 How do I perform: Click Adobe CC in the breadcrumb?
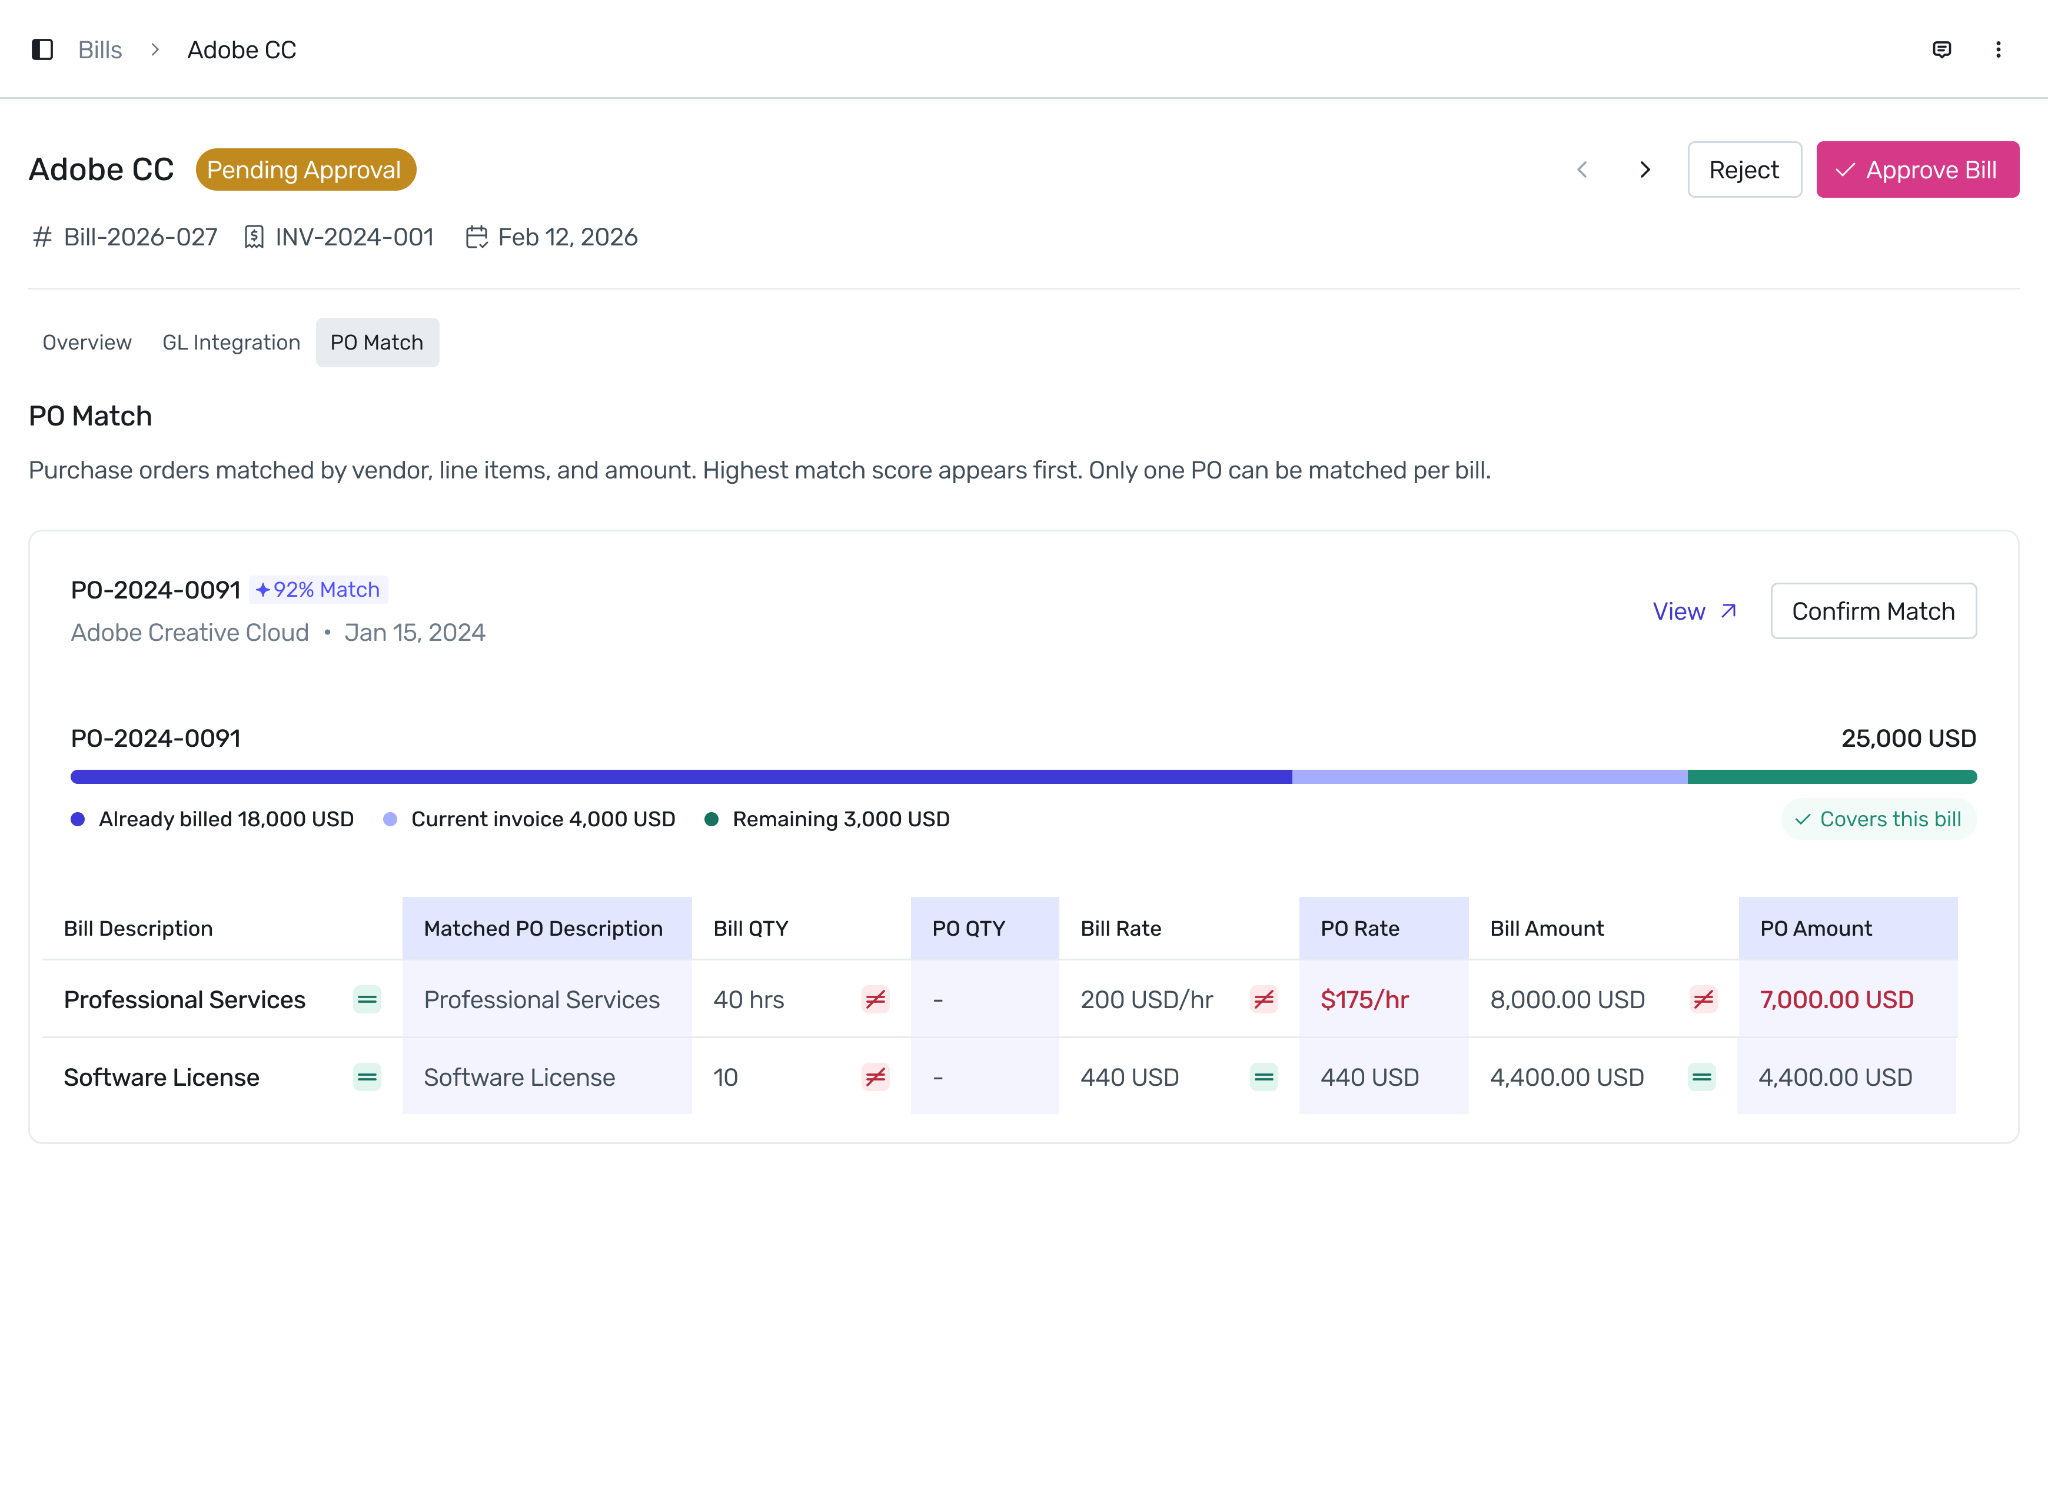[x=242, y=50]
